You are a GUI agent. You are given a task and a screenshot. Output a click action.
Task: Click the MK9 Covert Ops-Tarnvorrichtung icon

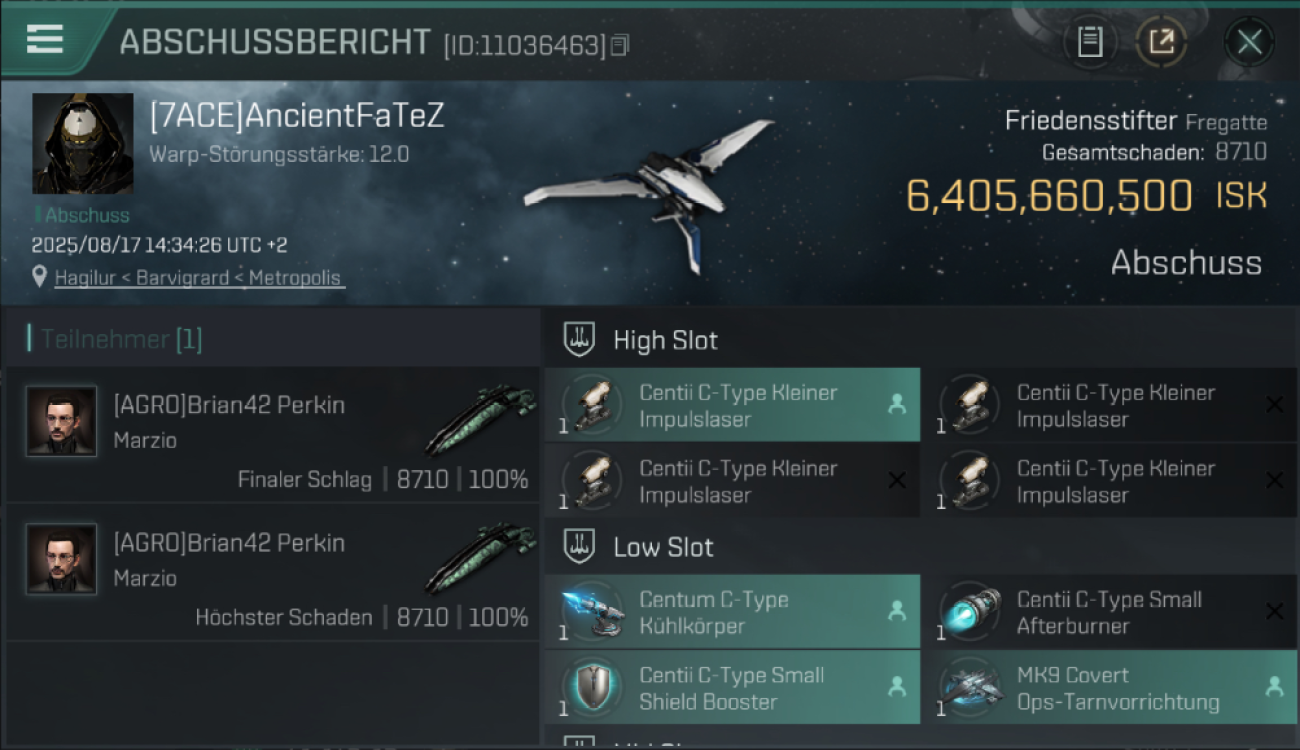[x=969, y=688]
